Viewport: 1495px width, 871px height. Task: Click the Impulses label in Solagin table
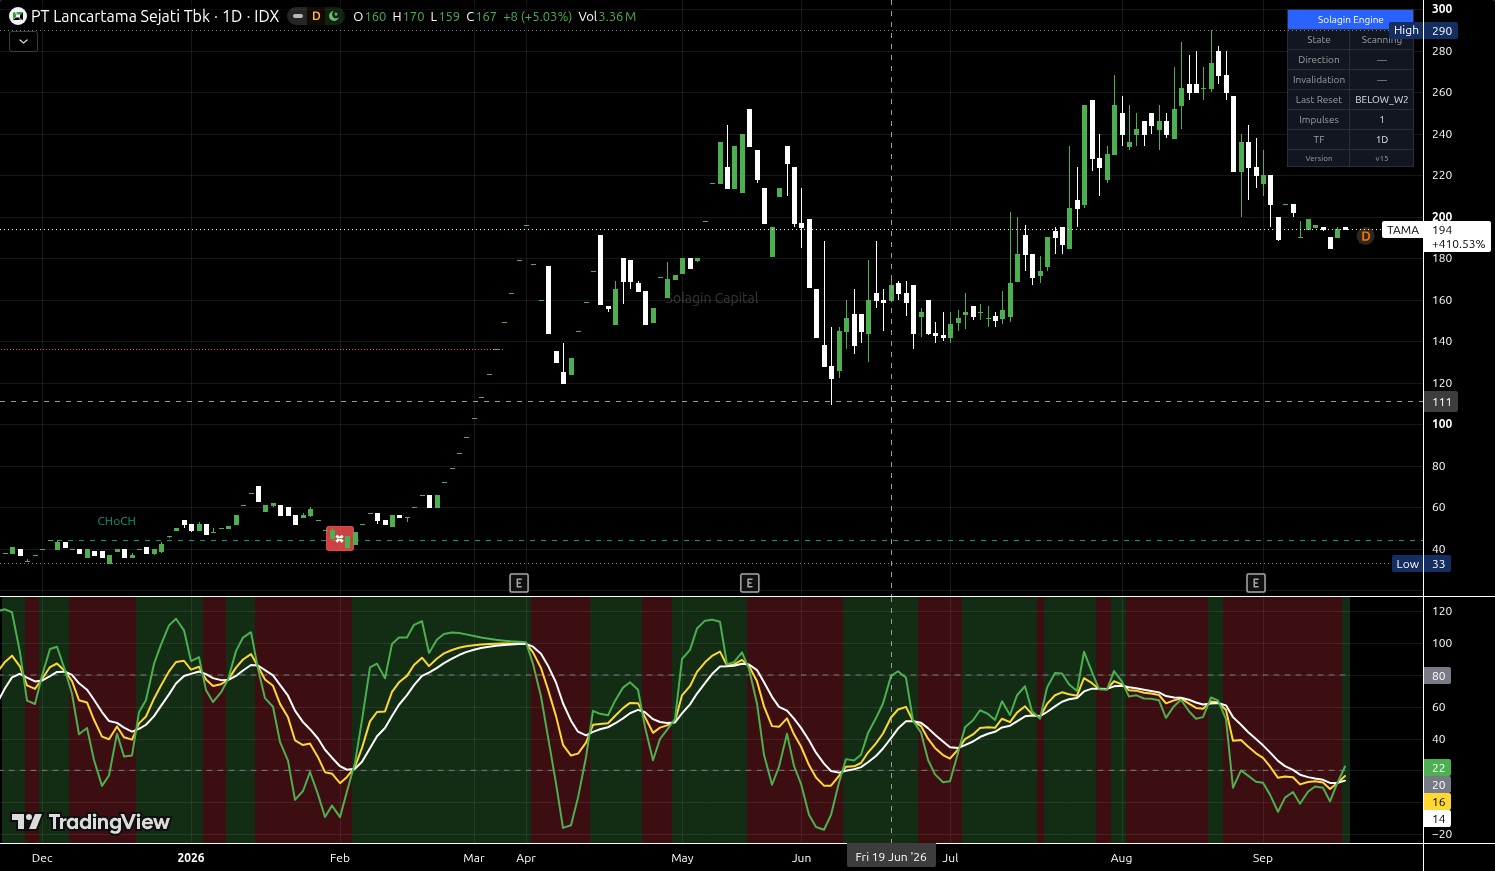coord(1318,120)
